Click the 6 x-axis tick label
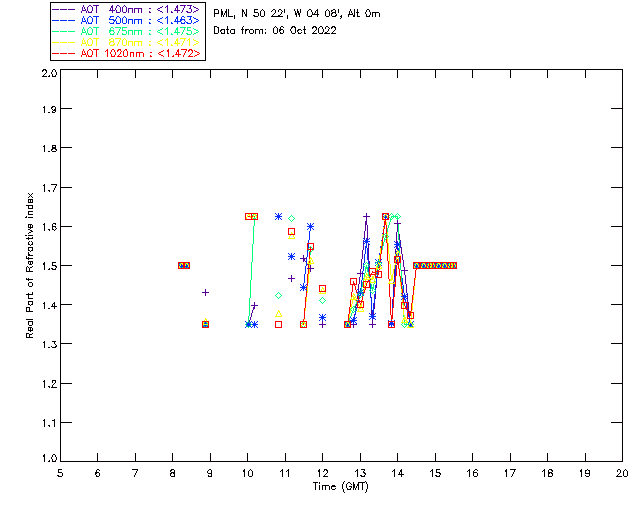640x512 pixels. click(98, 473)
